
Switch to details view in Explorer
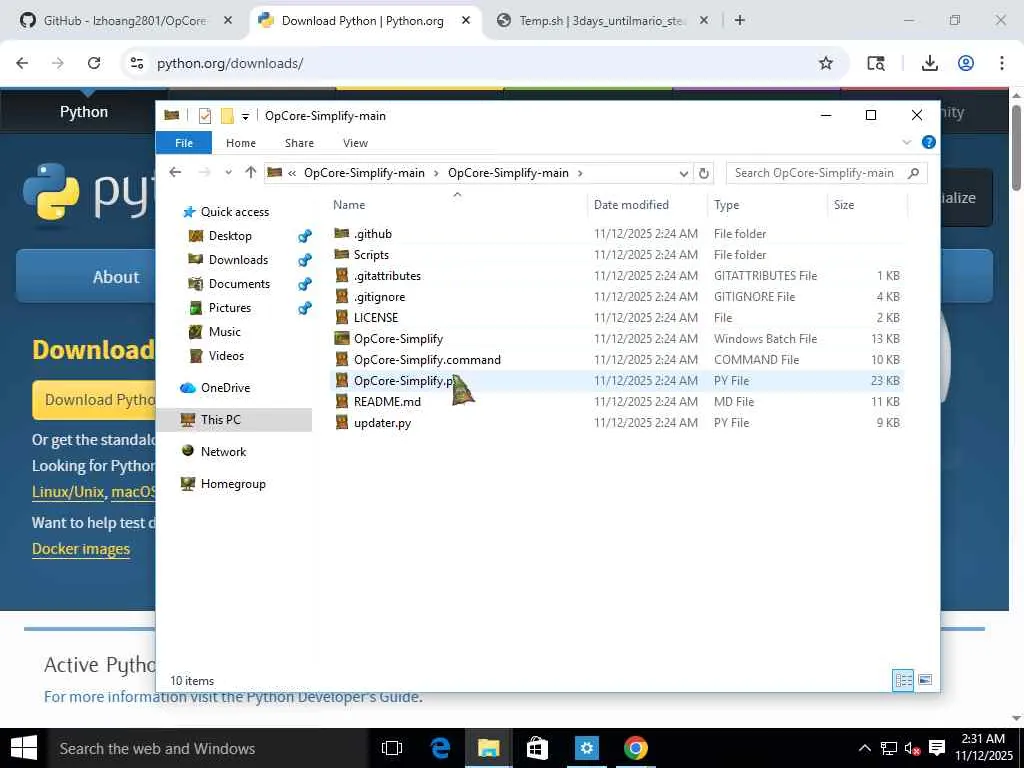tap(903, 680)
